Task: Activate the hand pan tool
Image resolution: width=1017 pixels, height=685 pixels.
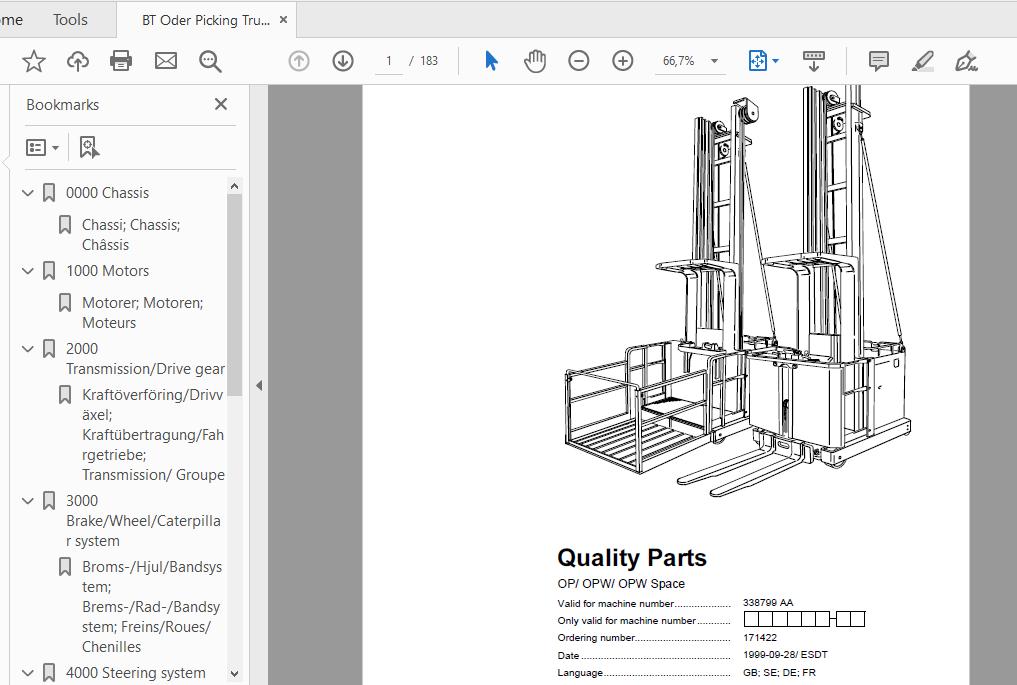Action: point(535,61)
